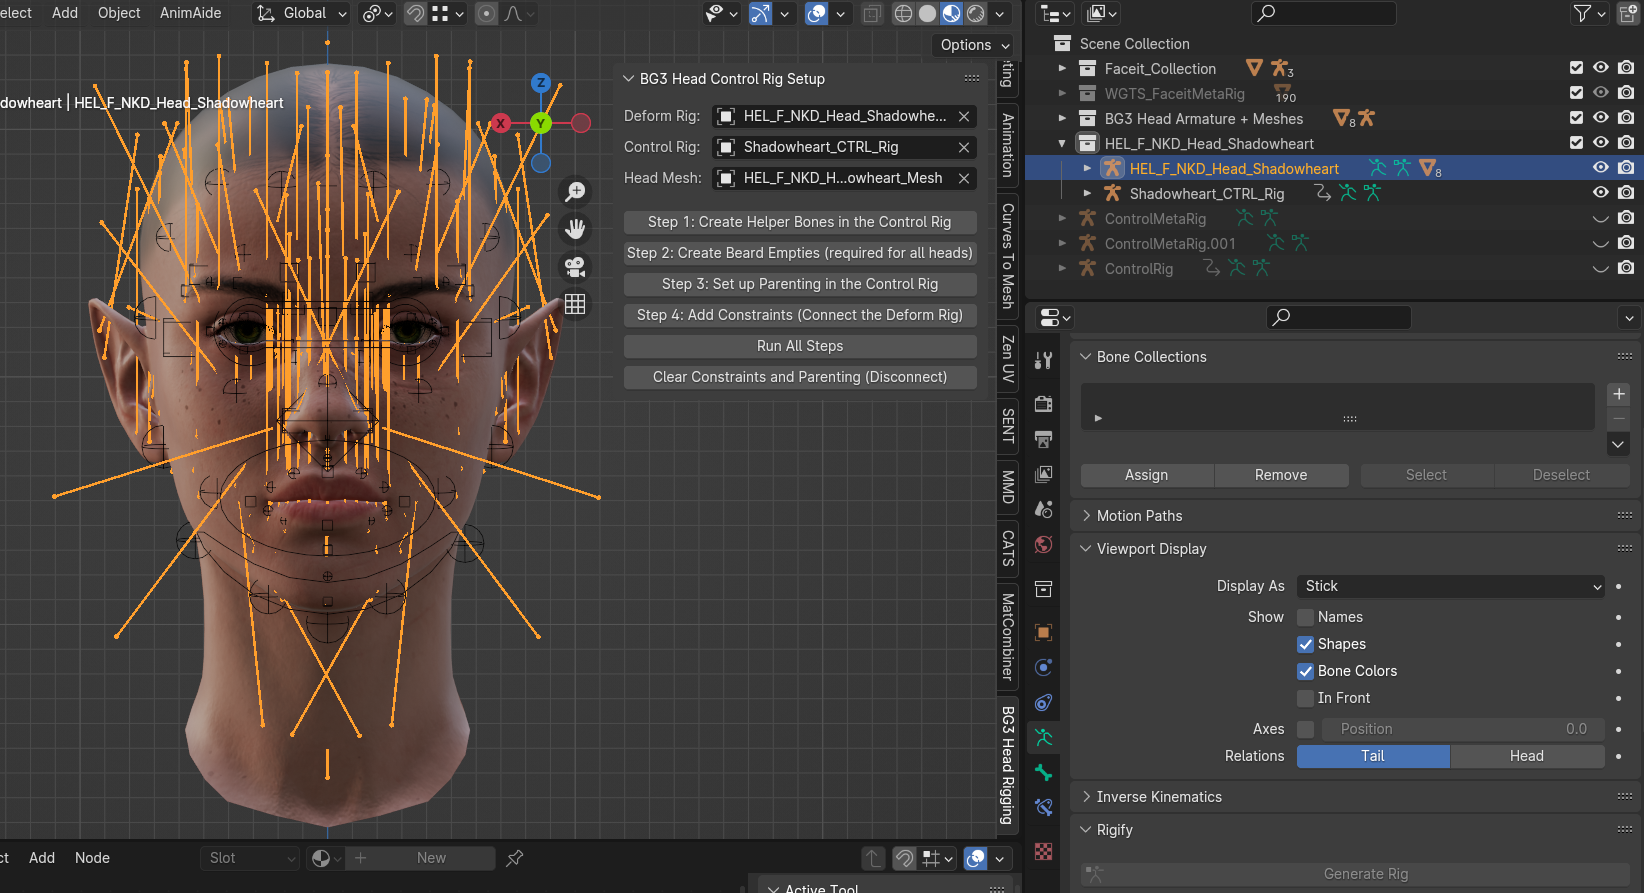This screenshot has width=1644, height=893.
Task: Click Run All Steps button
Action: (x=800, y=346)
